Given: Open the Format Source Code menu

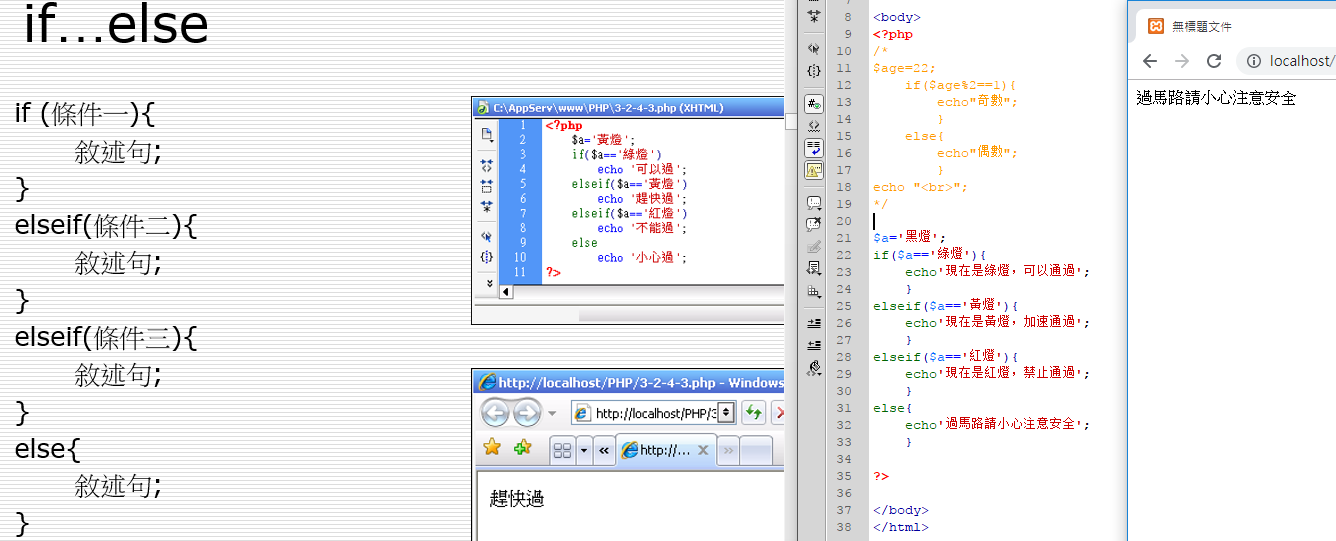Looking at the screenshot, I should pyautogui.click(x=814, y=369).
